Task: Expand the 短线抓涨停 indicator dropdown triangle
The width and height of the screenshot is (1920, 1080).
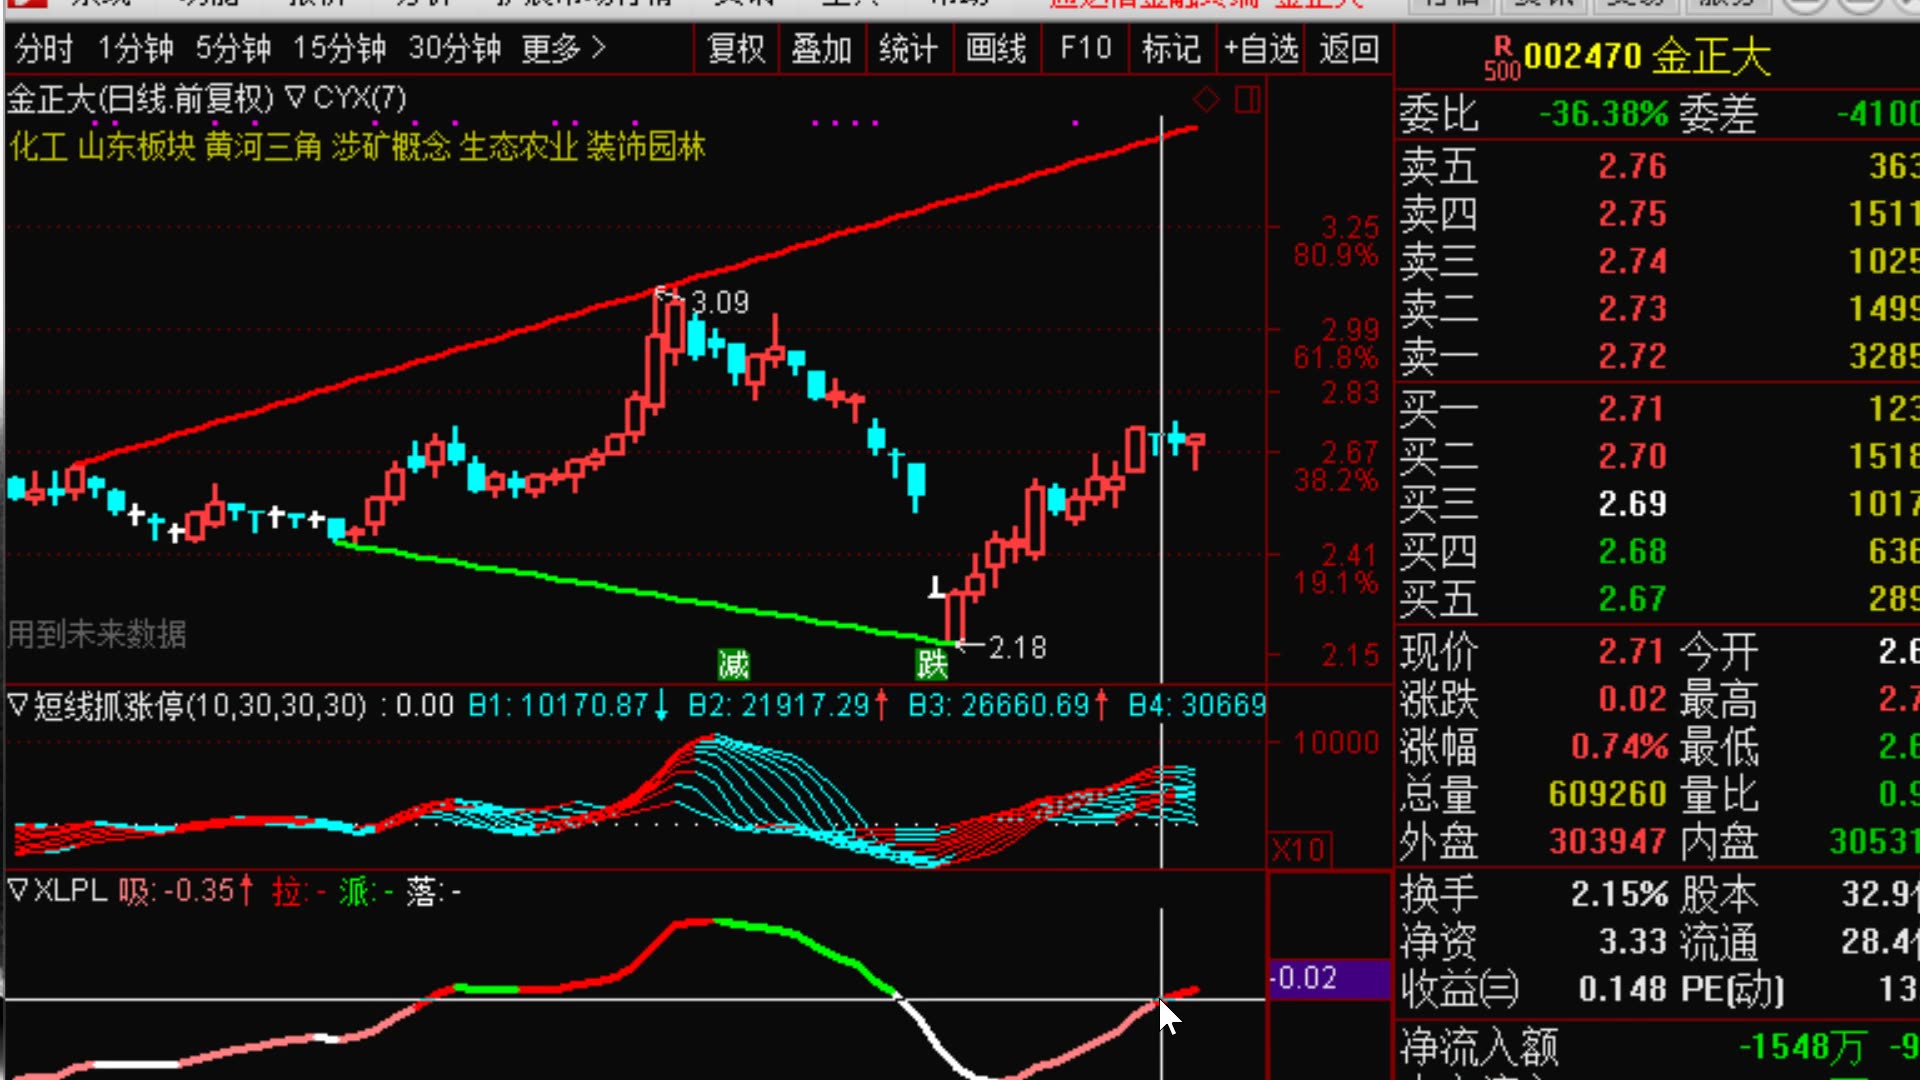Action: coord(17,705)
